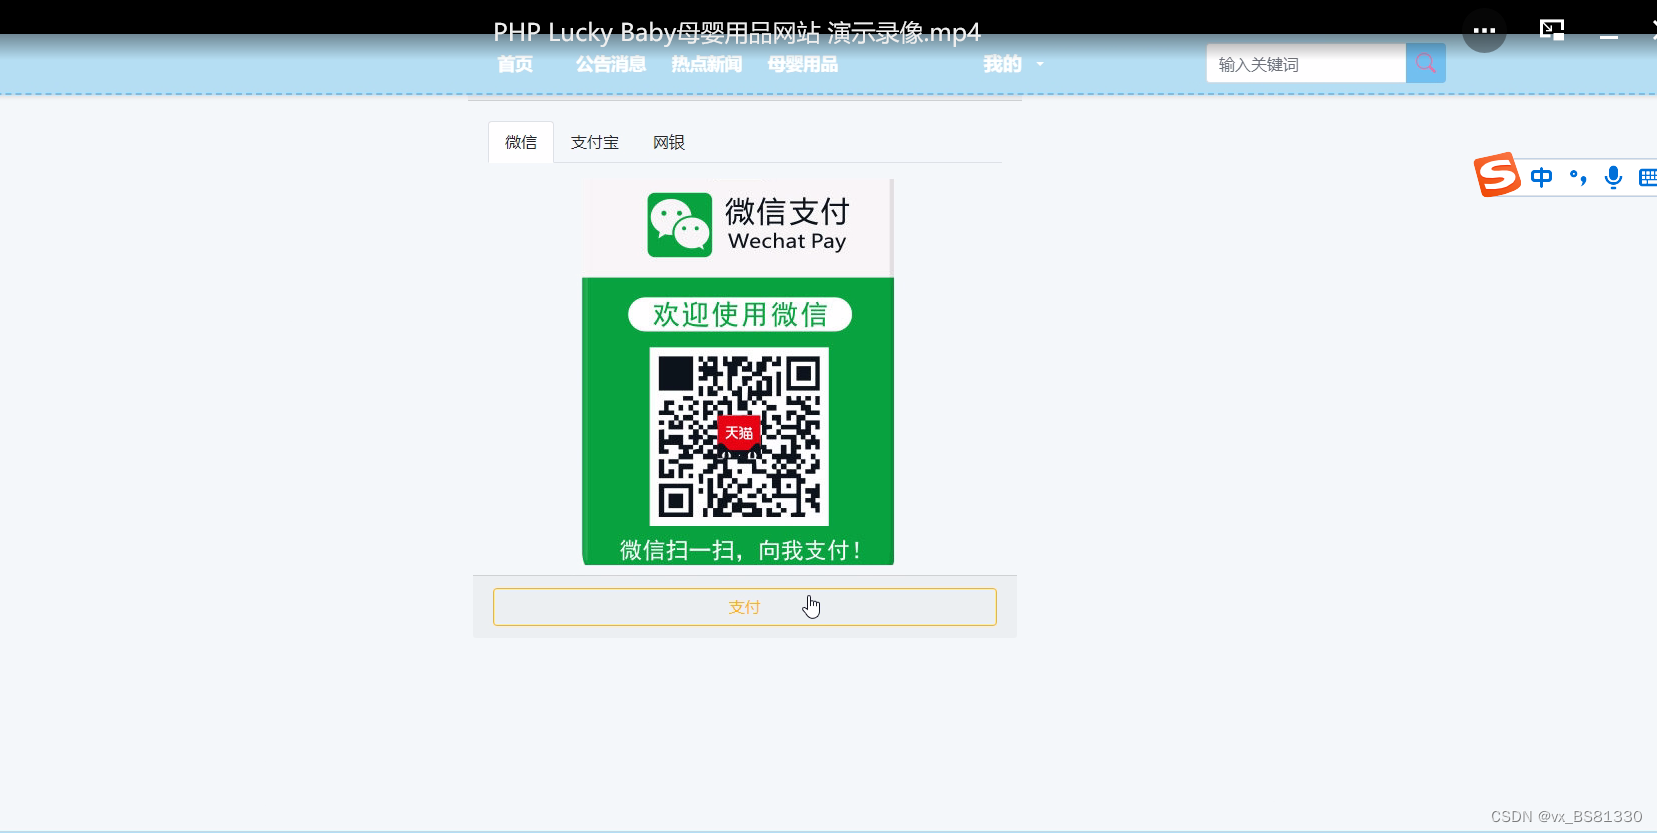
Task: Click the 支付 submit button
Action: 745,607
